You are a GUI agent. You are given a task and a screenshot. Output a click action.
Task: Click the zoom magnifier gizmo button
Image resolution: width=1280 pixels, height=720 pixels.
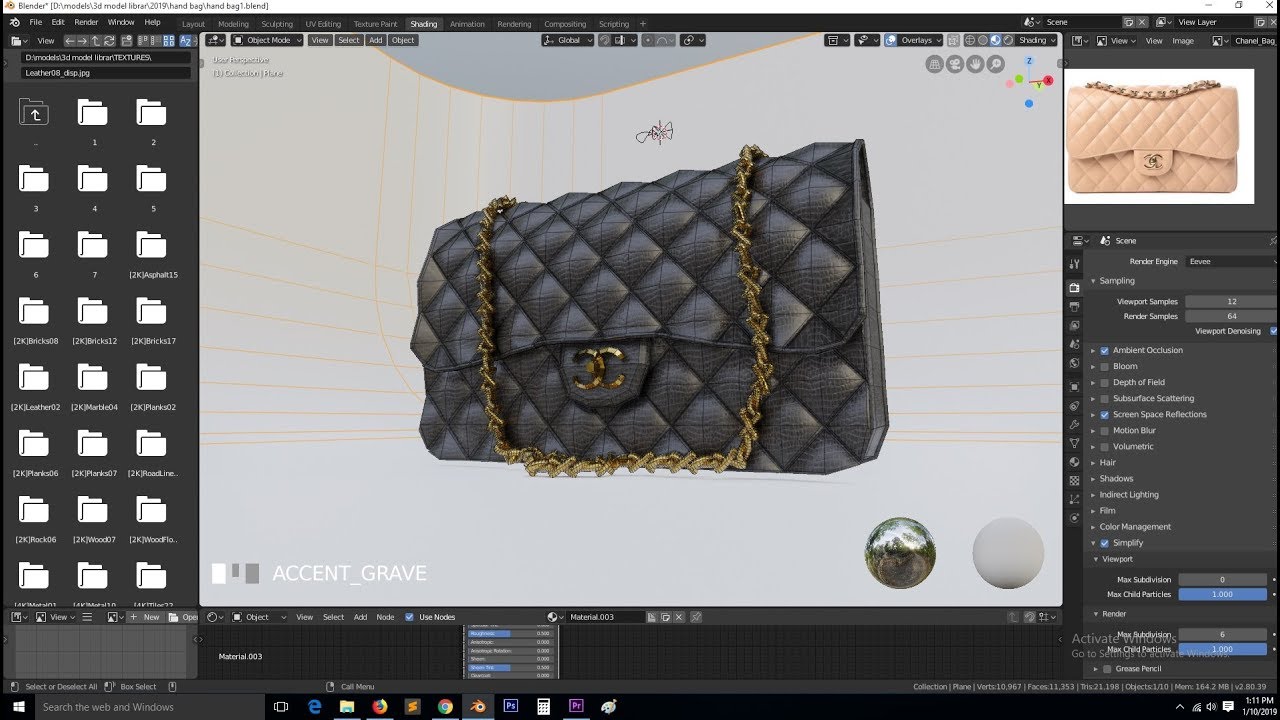[x=995, y=64]
